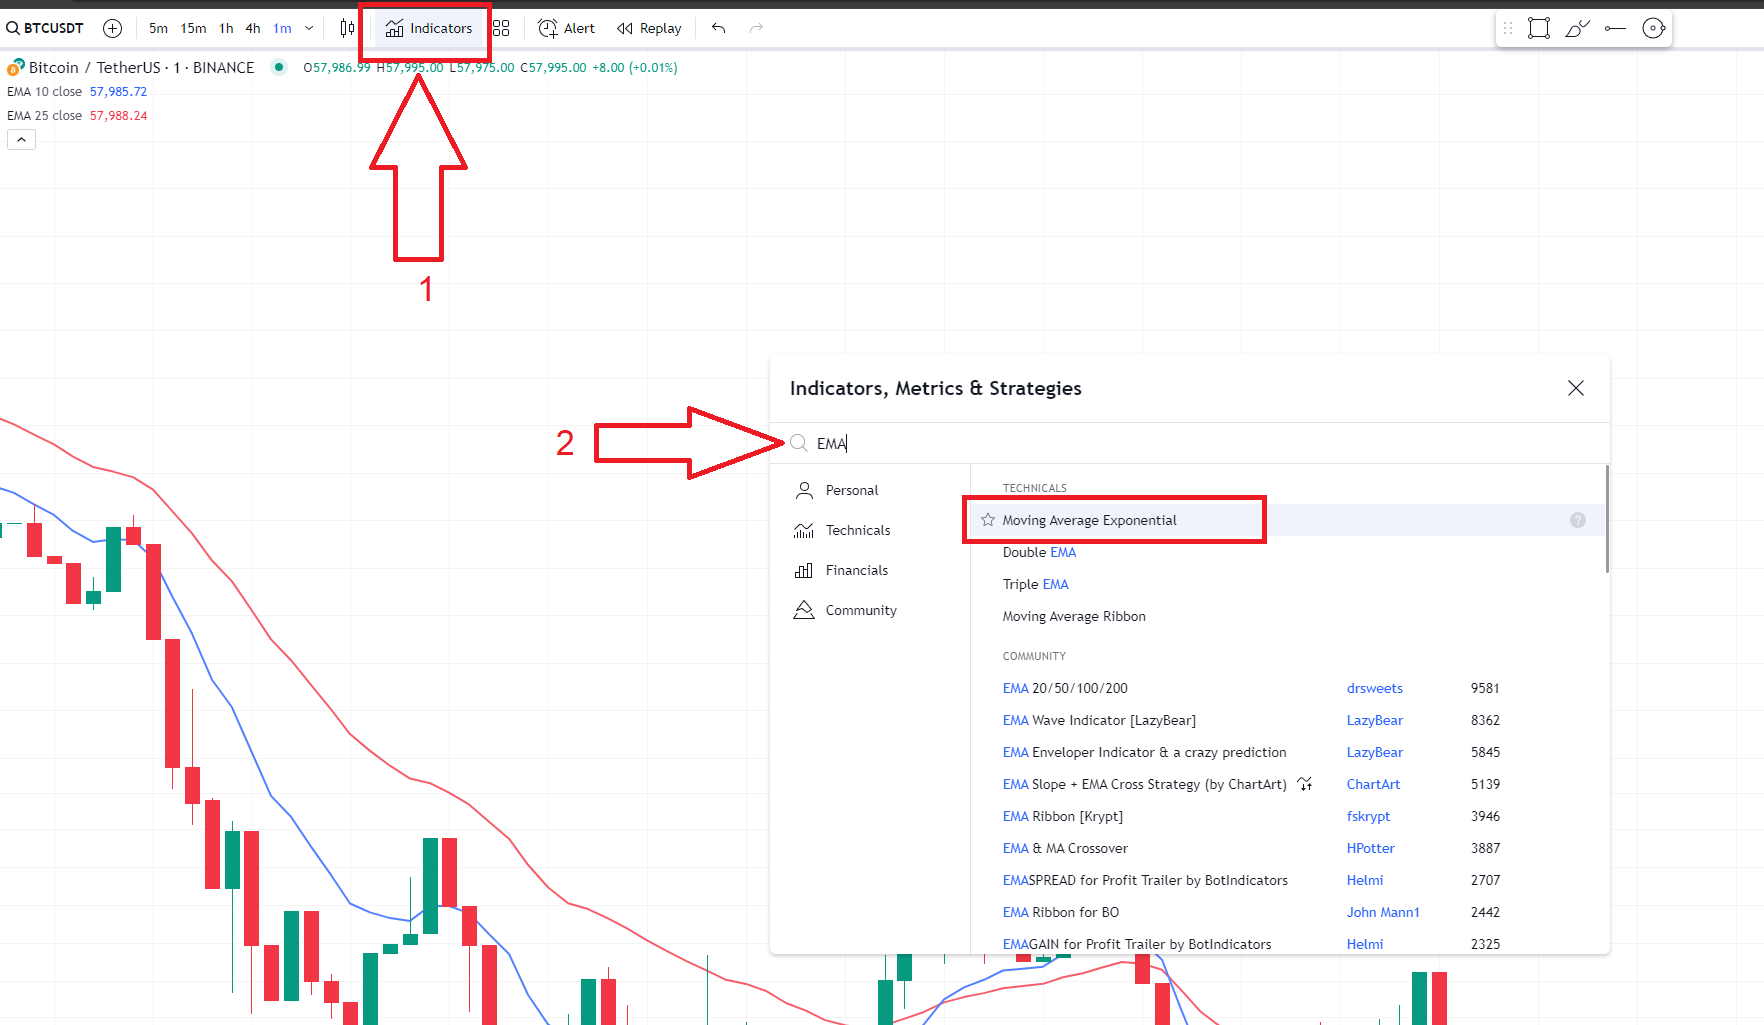Select the rectangle drawing tool
The height and width of the screenshot is (1025, 1764).
(1539, 28)
